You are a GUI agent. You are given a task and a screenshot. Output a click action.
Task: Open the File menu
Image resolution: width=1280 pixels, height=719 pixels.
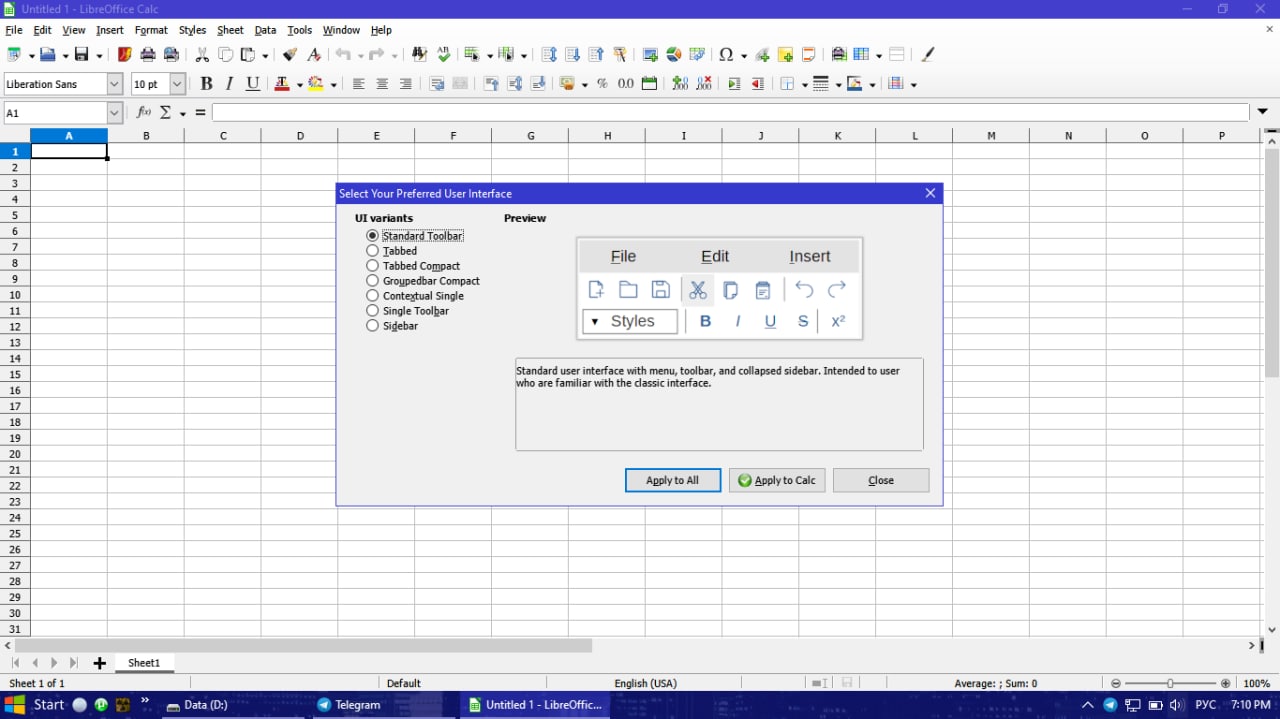13,30
